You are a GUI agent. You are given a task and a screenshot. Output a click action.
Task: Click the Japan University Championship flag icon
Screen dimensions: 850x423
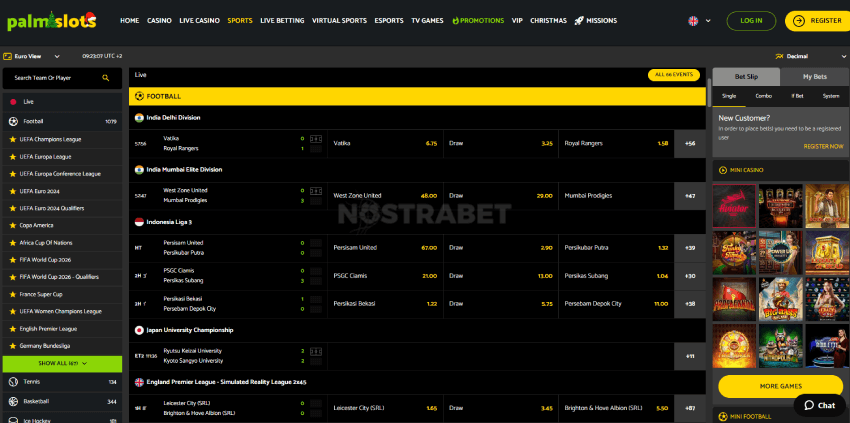(x=139, y=330)
